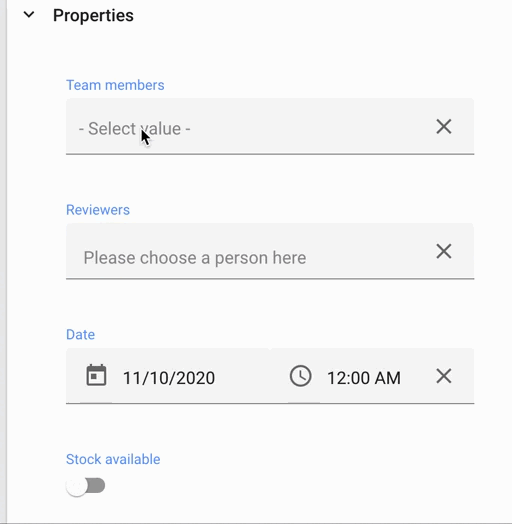The height and width of the screenshot is (524, 512).
Task: Focus the Reviewers person field
Action: 270,251
